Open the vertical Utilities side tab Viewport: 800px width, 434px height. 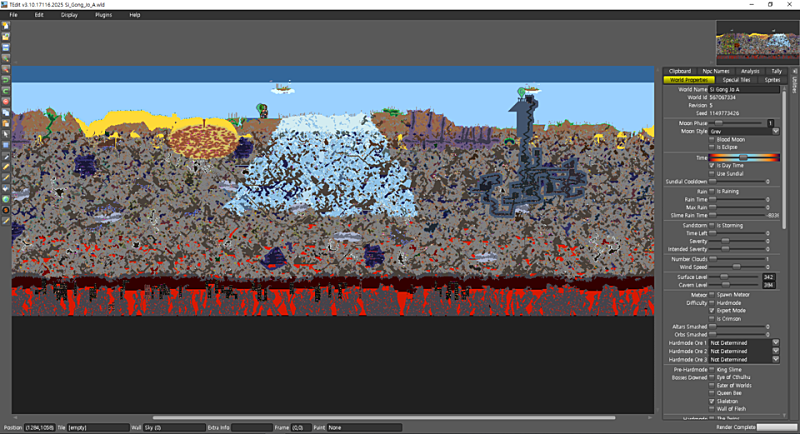[x=794, y=85]
